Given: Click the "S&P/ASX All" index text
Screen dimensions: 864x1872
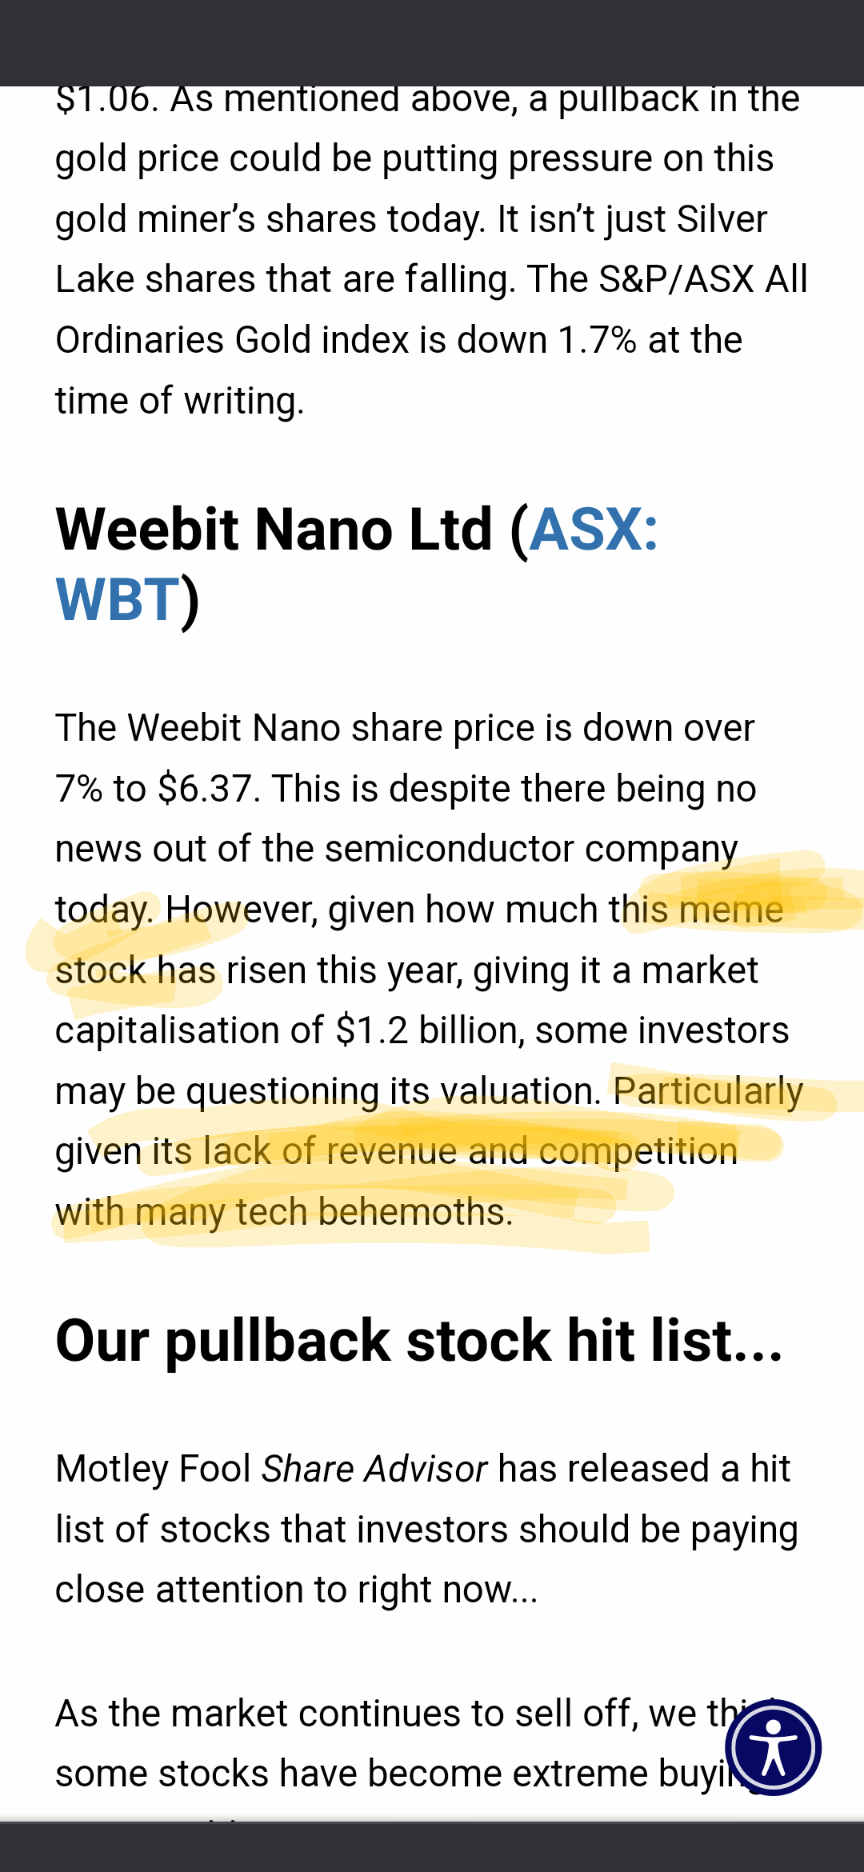Looking at the screenshot, I should click(x=703, y=279).
